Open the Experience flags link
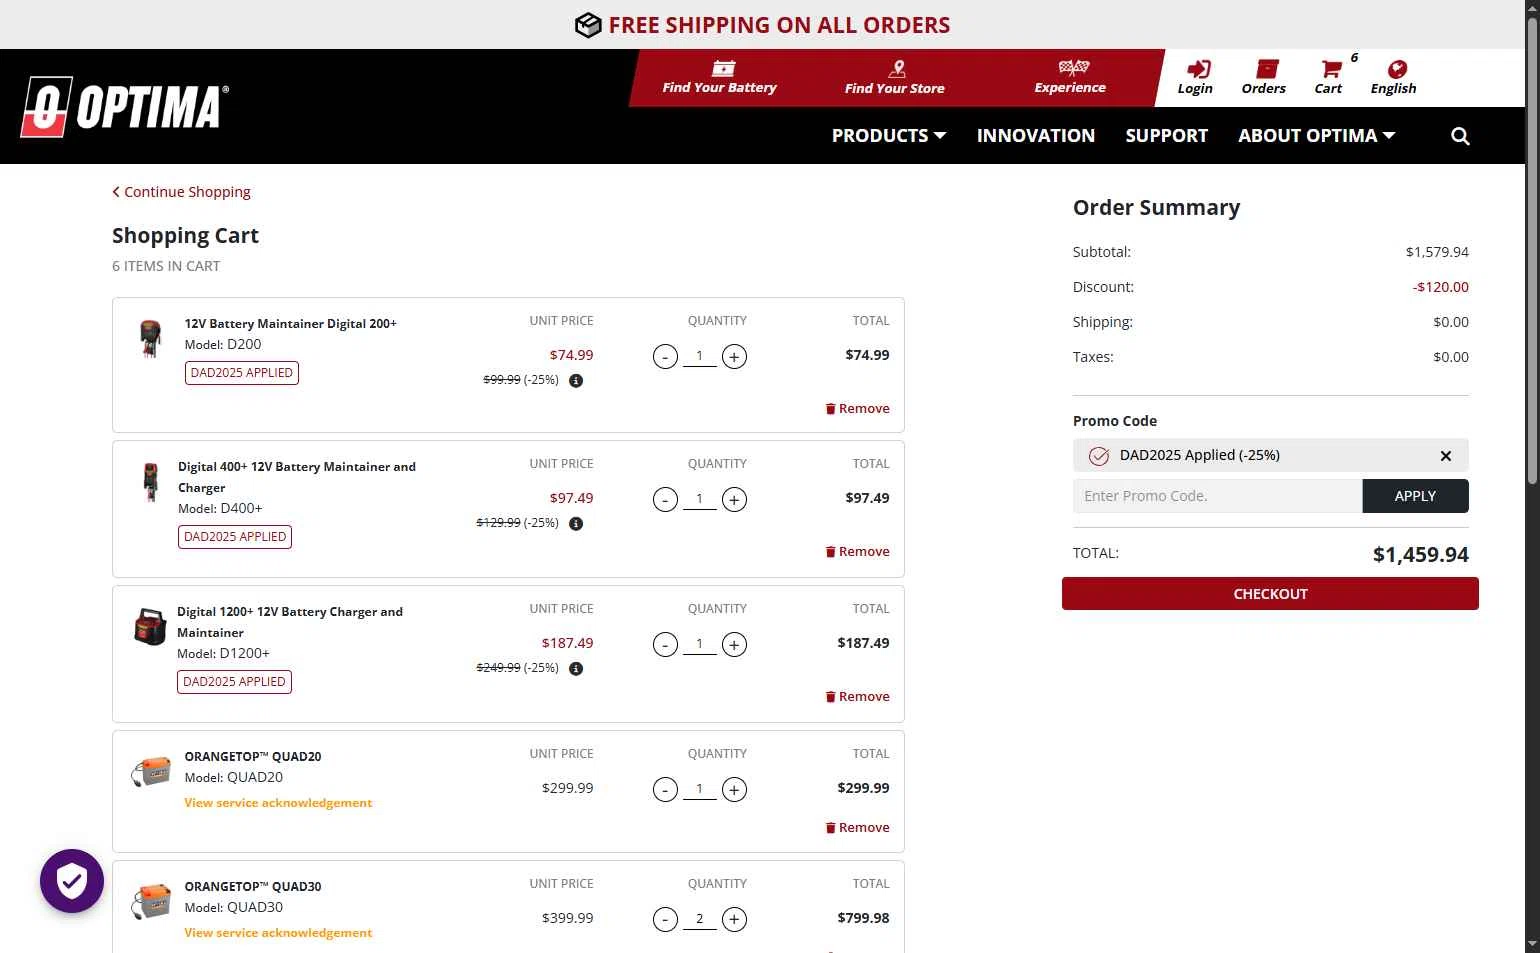1540x953 pixels. tap(1070, 78)
